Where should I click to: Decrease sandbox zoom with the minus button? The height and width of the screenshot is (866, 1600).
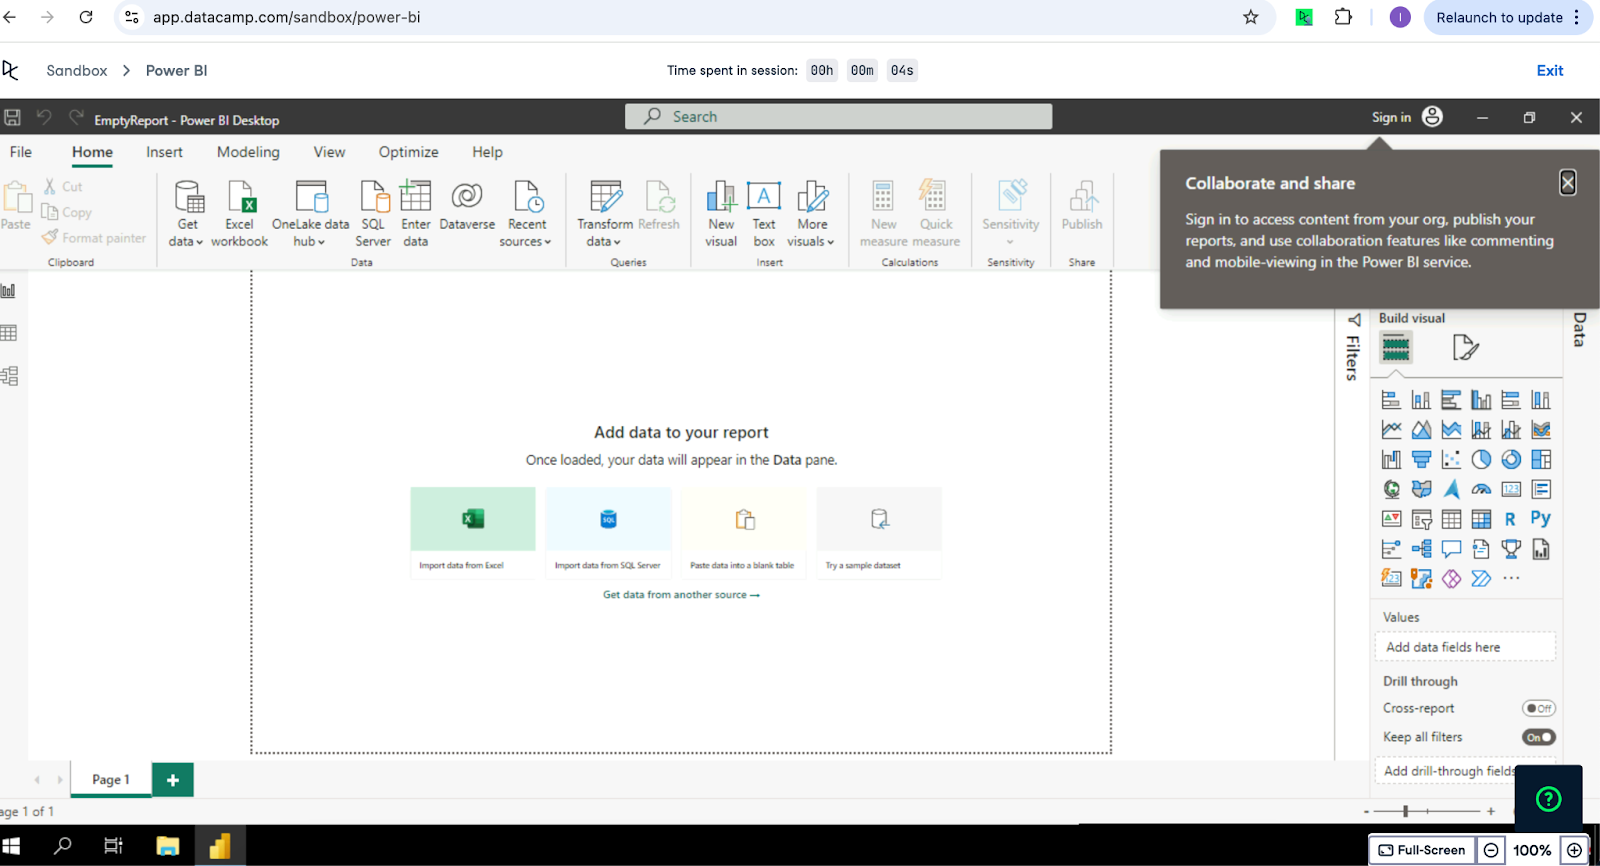(x=1491, y=850)
